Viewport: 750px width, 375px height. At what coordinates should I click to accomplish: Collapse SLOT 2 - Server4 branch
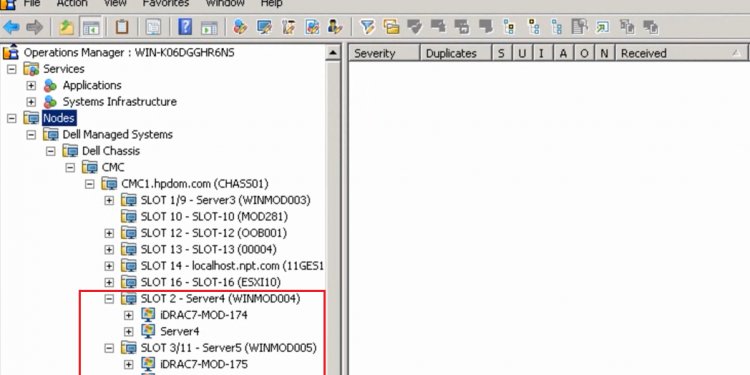(x=109, y=298)
